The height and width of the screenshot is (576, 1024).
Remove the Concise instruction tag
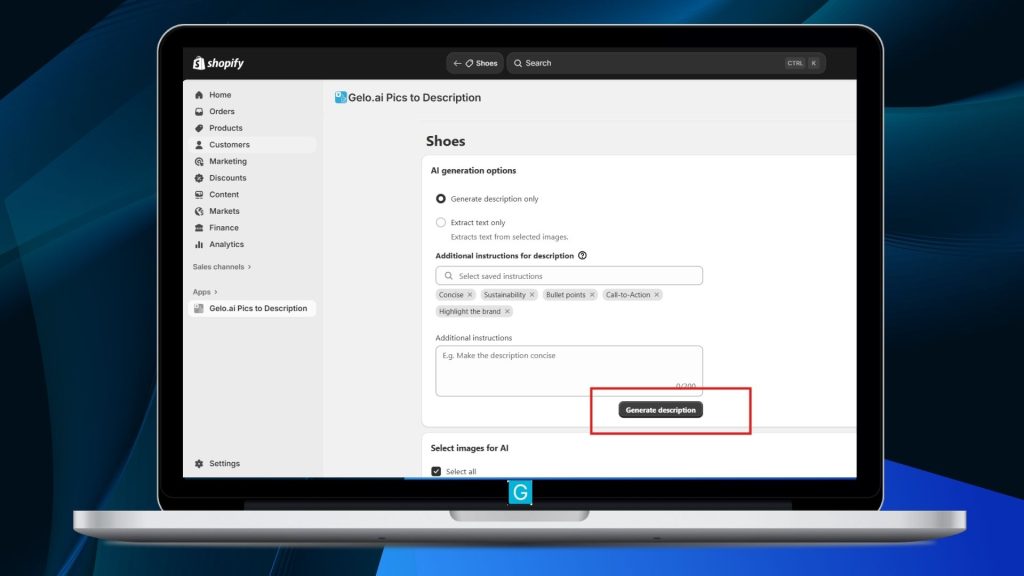point(470,295)
